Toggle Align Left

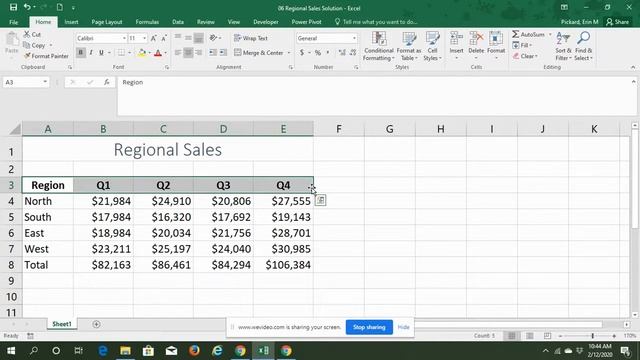pyautogui.click(x=178, y=53)
